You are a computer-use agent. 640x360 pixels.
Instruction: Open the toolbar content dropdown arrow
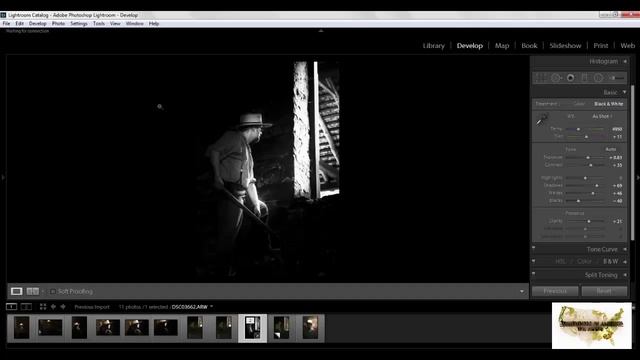click(x=522, y=291)
